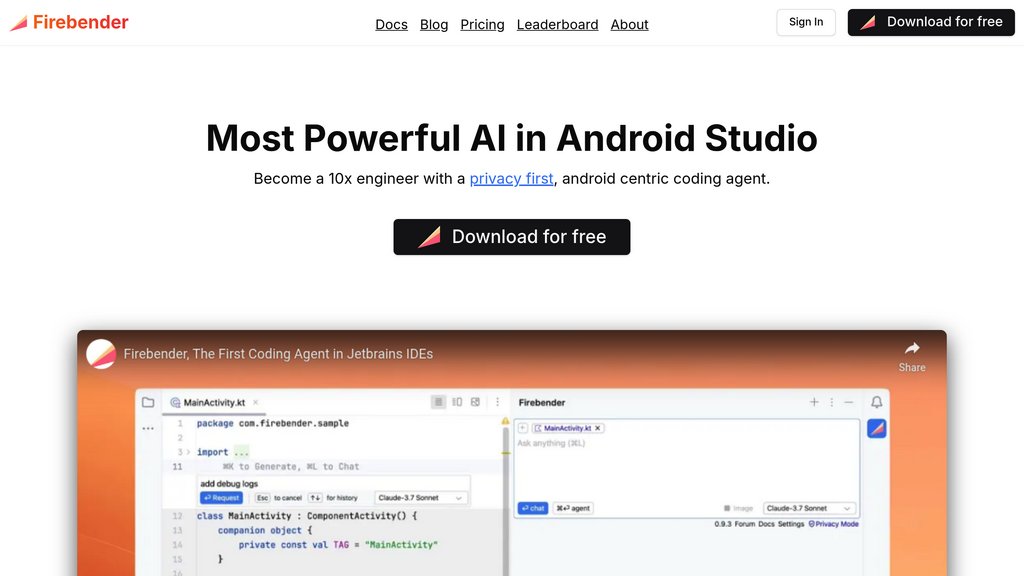Click the yellow warning icon in the editor

click(x=505, y=421)
